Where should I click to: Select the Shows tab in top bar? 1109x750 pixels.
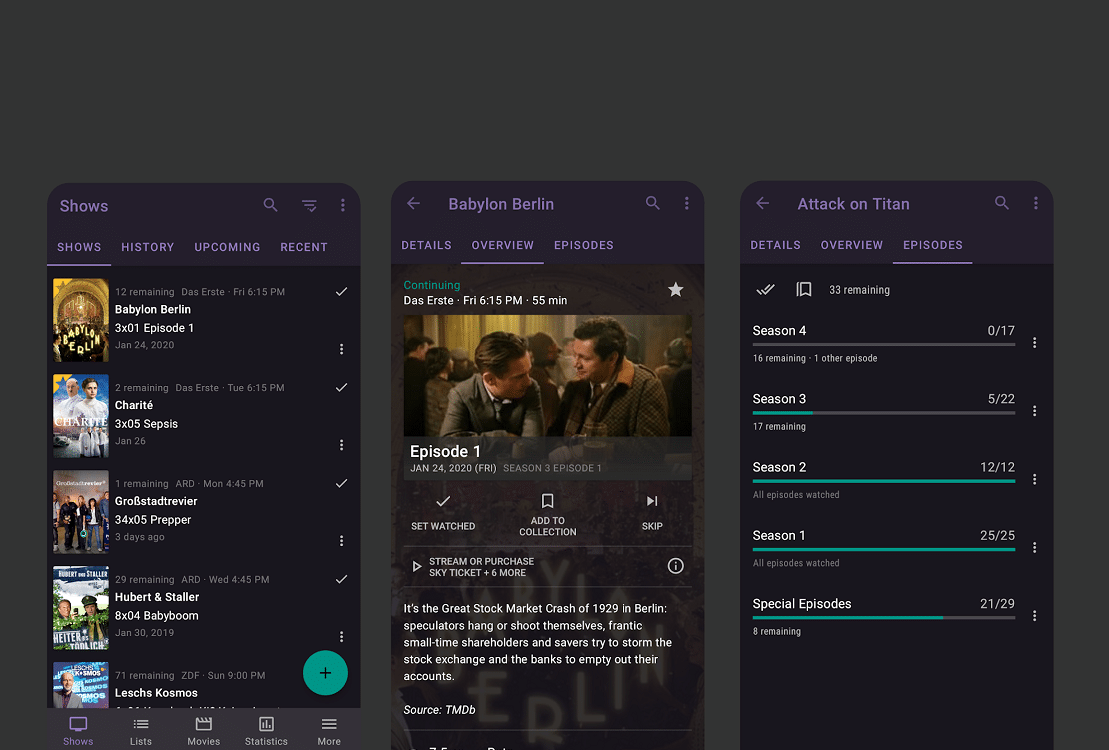(x=79, y=247)
